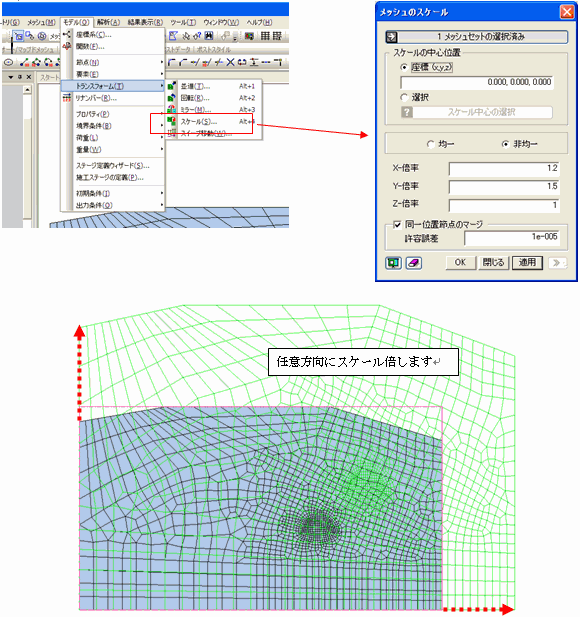The image size is (580, 617).
Task: Open the side panel dropdown arrow
Action: [x=11, y=77]
